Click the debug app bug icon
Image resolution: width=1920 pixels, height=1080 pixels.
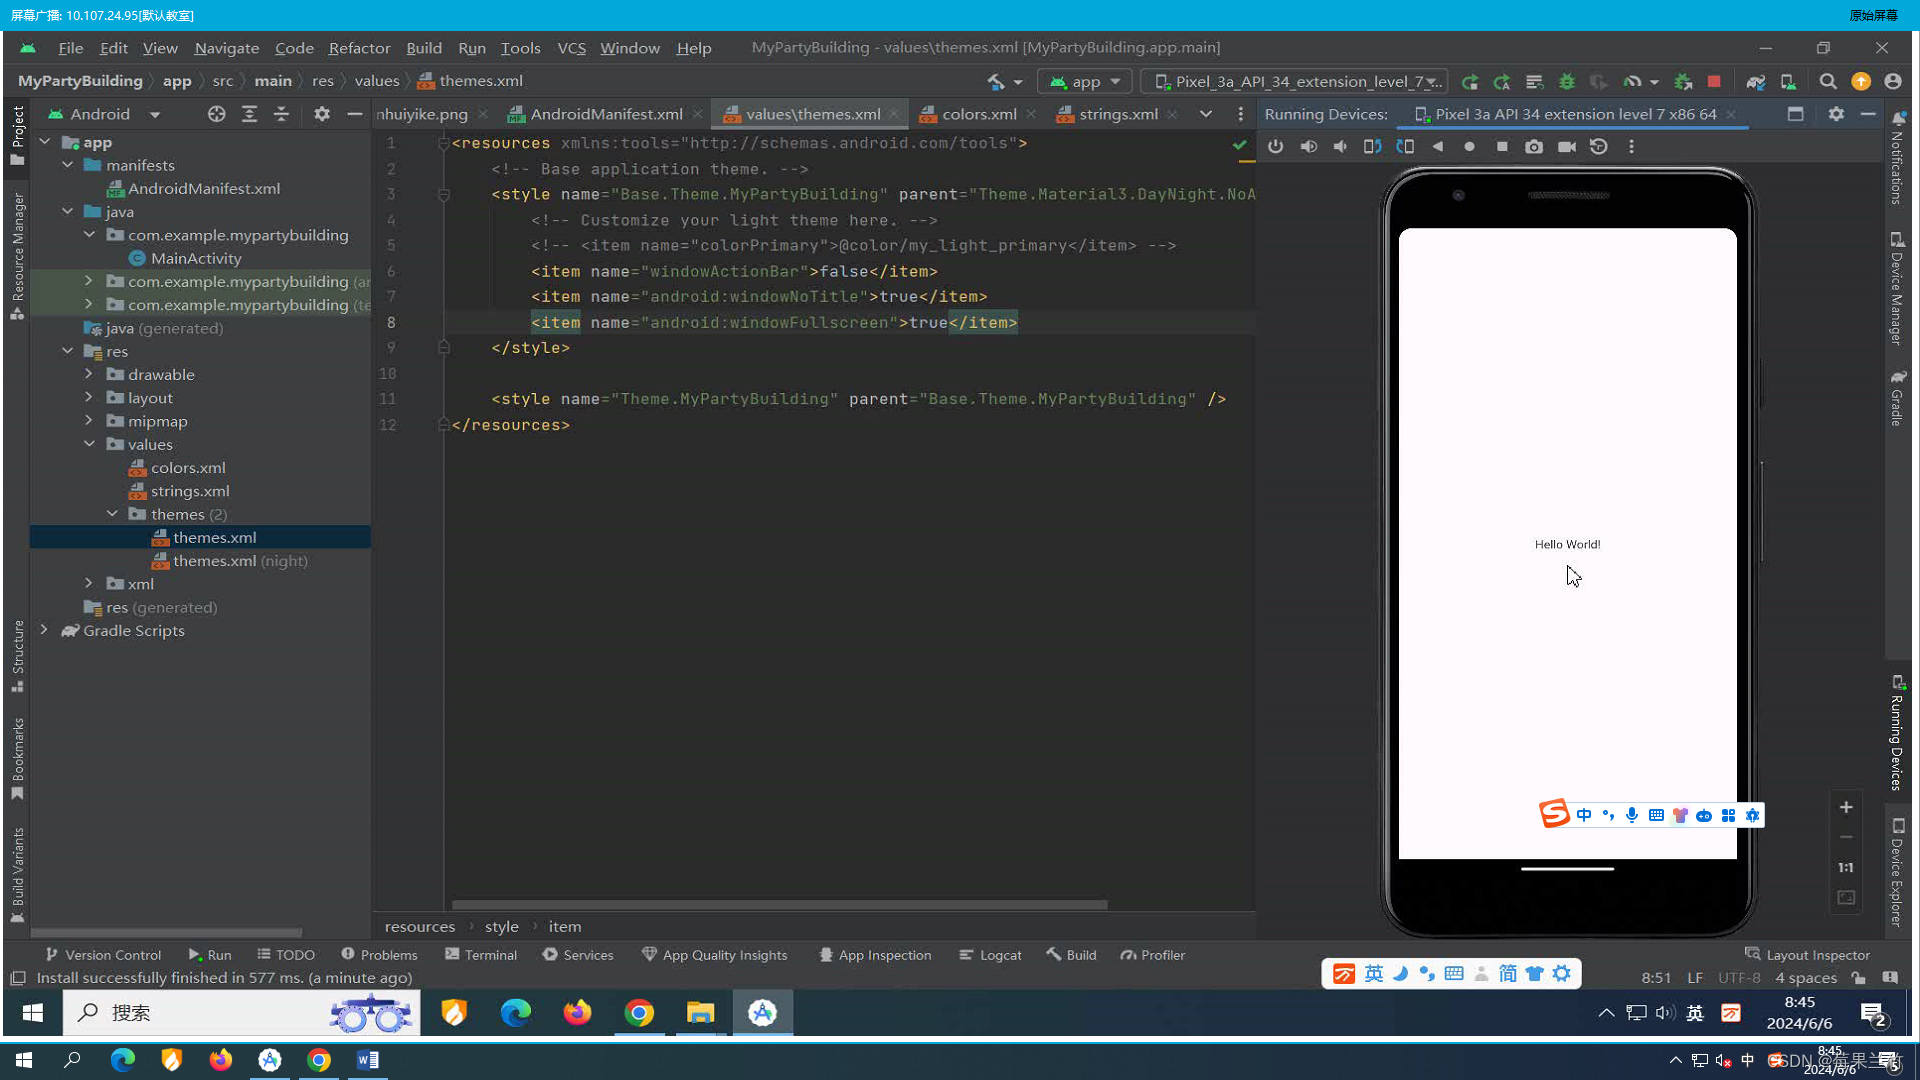tap(1566, 81)
